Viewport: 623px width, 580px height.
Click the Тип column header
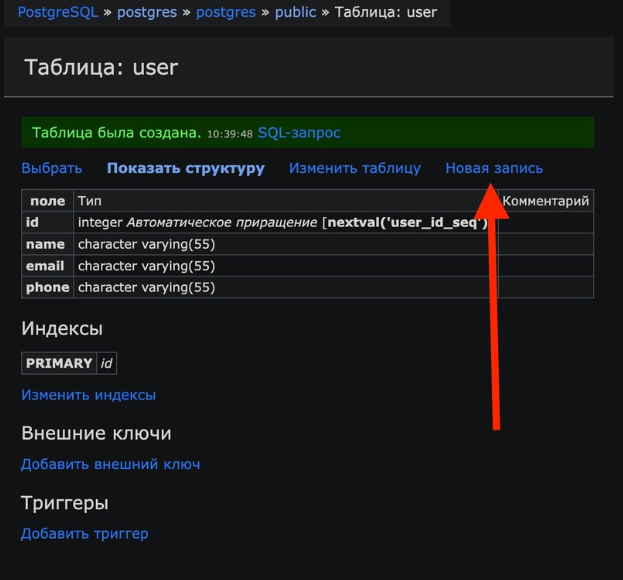click(90, 201)
